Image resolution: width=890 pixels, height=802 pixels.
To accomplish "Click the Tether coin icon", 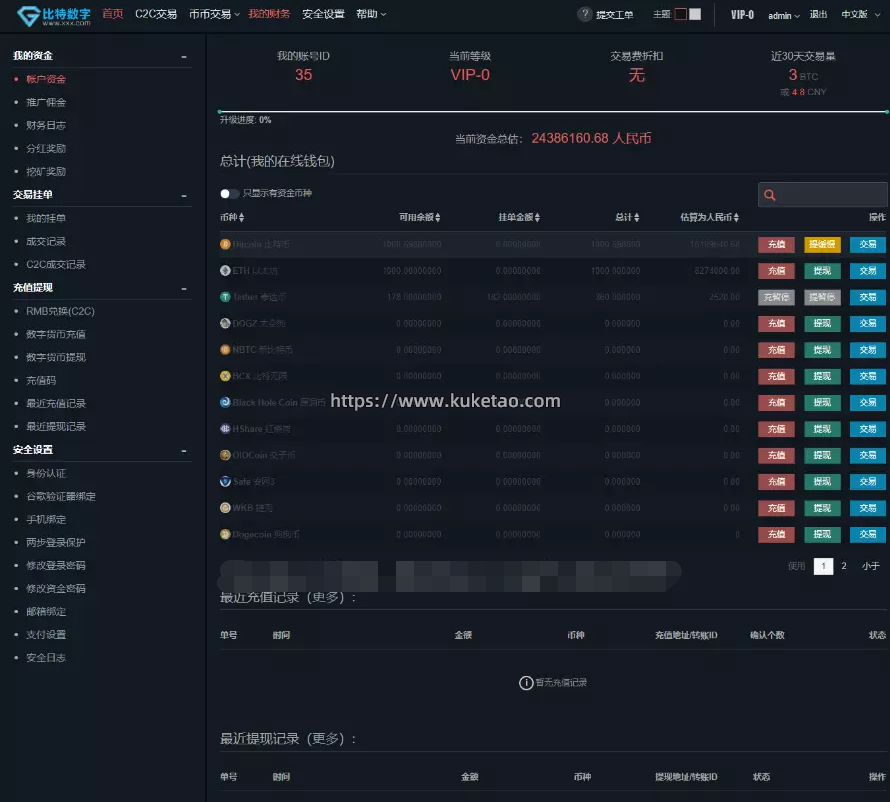I will [225, 297].
